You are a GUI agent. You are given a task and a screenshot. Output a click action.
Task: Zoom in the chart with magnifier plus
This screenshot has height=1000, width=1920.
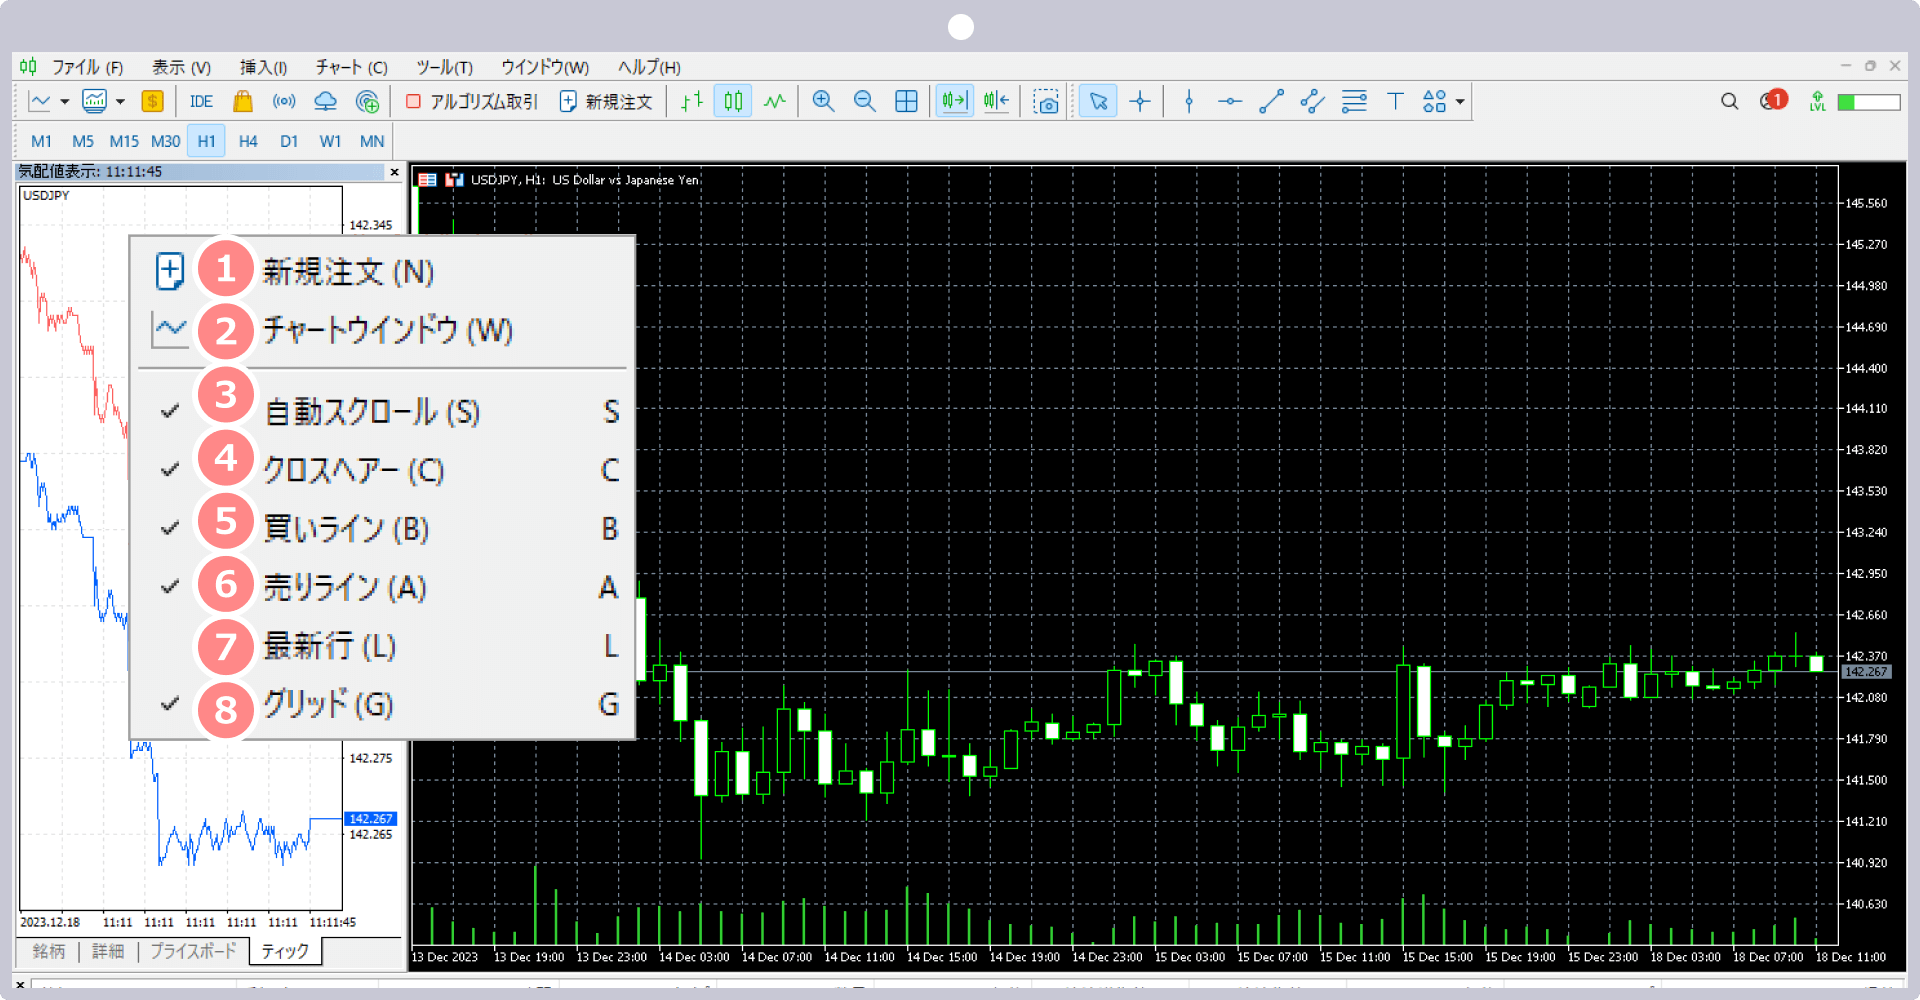[x=823, y=101]
